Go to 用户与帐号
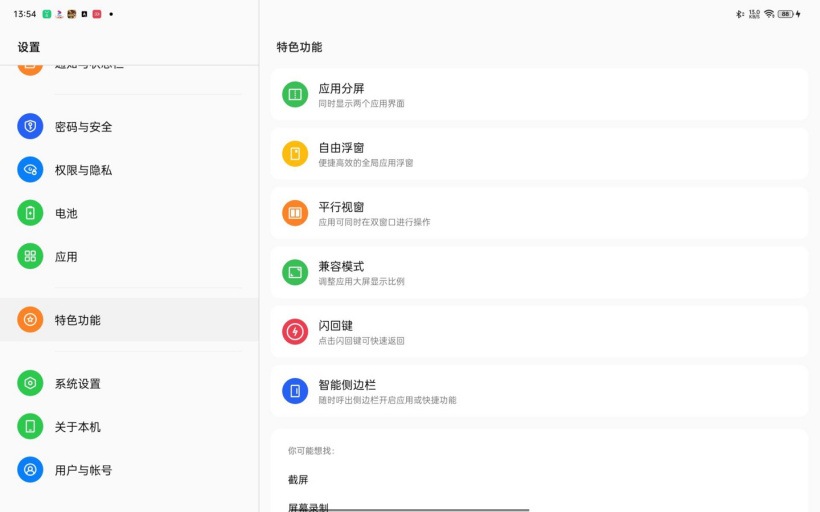The width and height of the screenshot is (820, 512). 129,470
